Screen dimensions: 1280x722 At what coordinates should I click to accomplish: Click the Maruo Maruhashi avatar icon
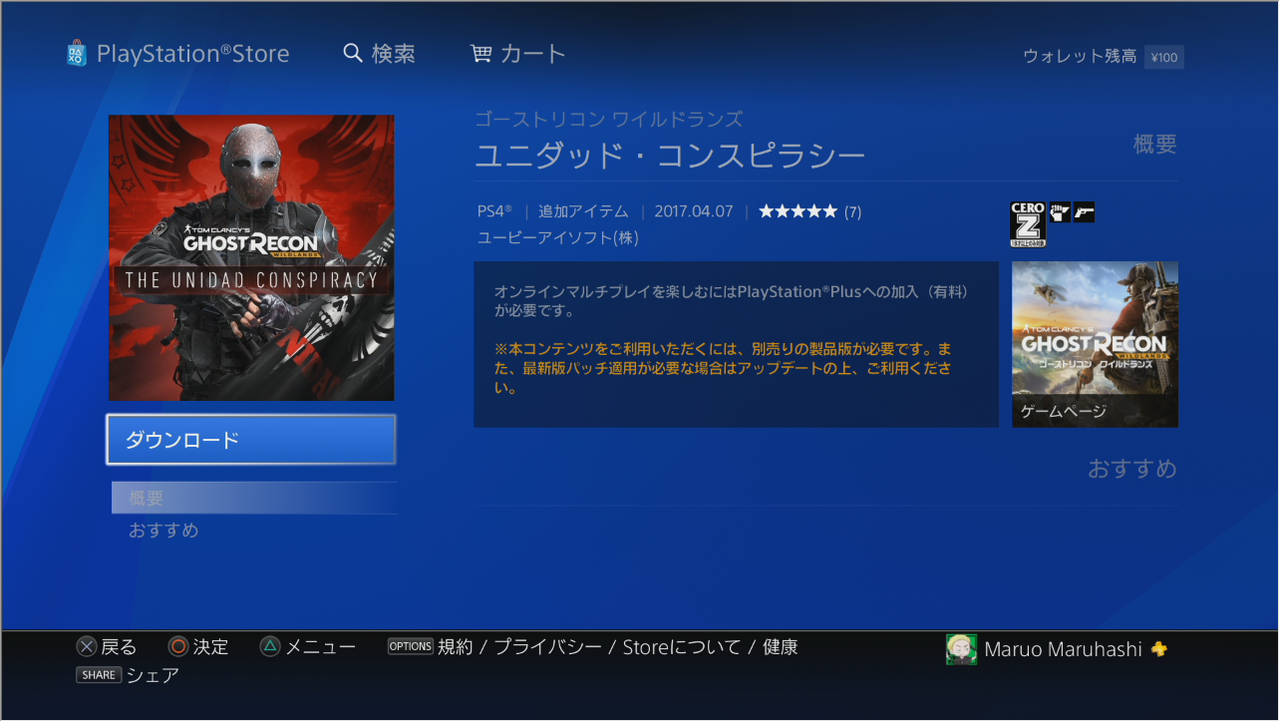click(962, 649)
